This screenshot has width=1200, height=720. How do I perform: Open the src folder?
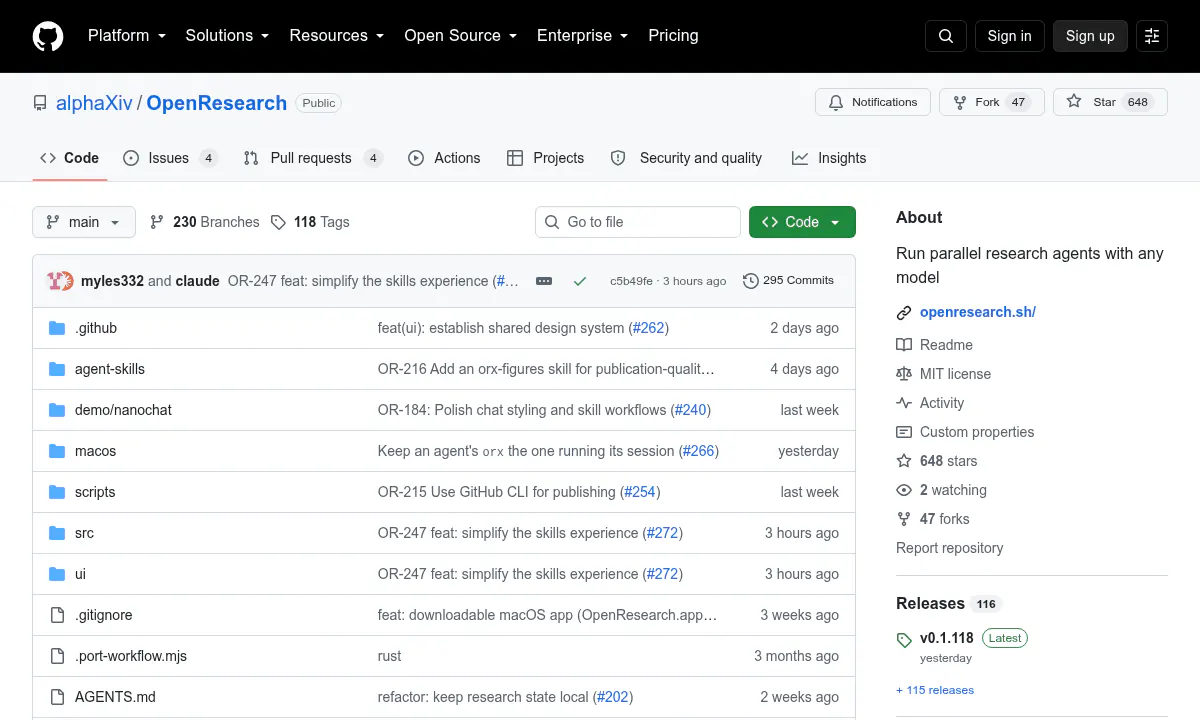(x=84, y=533)
